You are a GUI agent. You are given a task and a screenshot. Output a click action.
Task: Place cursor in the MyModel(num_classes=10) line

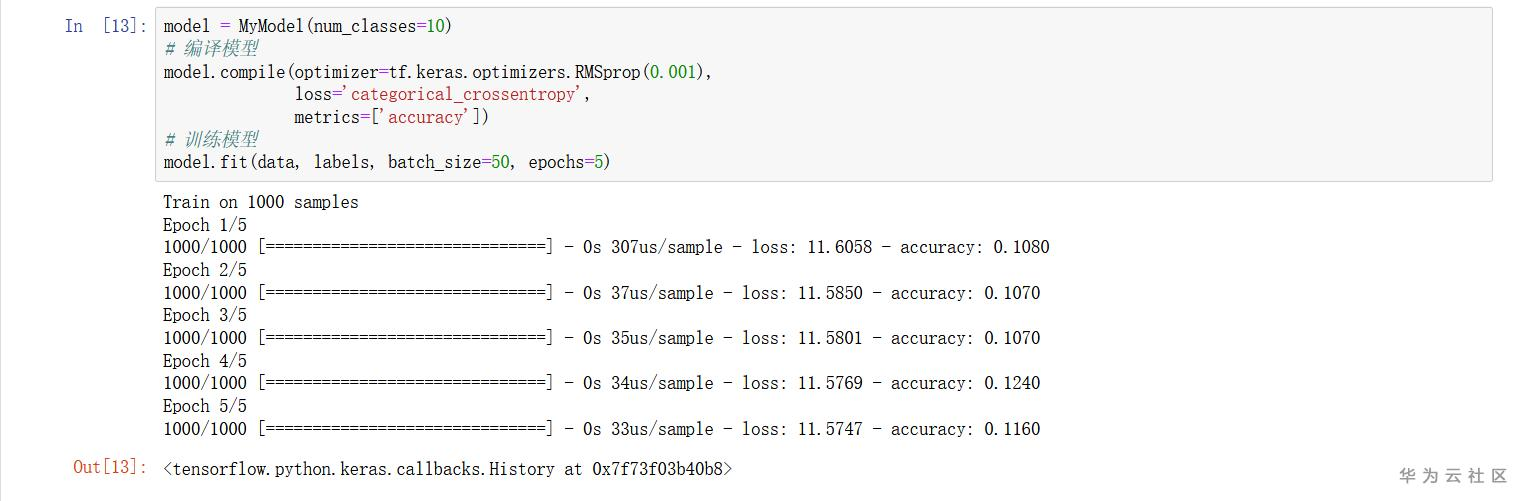click(x=308, y=26)
